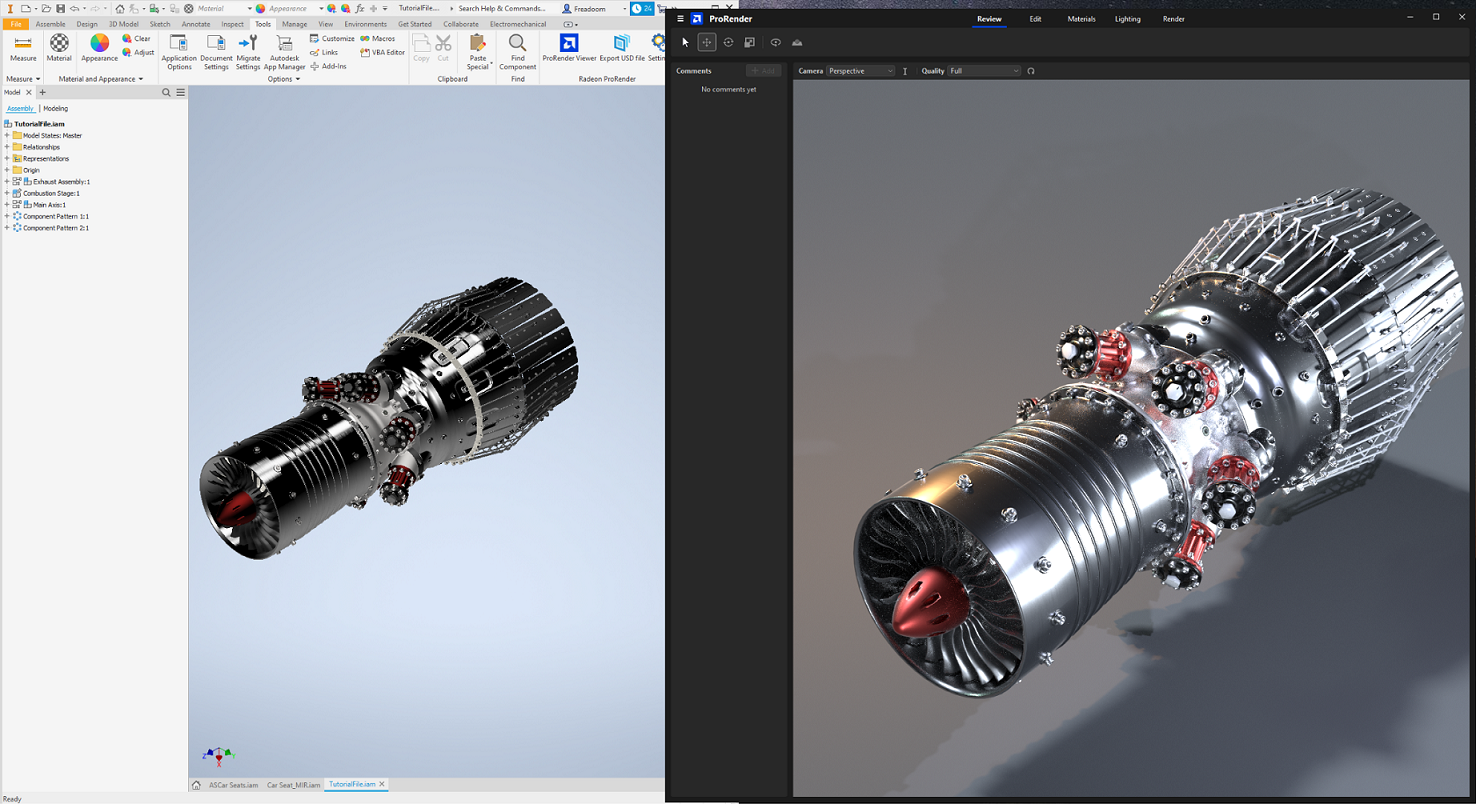Click the refresh icon next to Quality

[x=1031, y=71]
